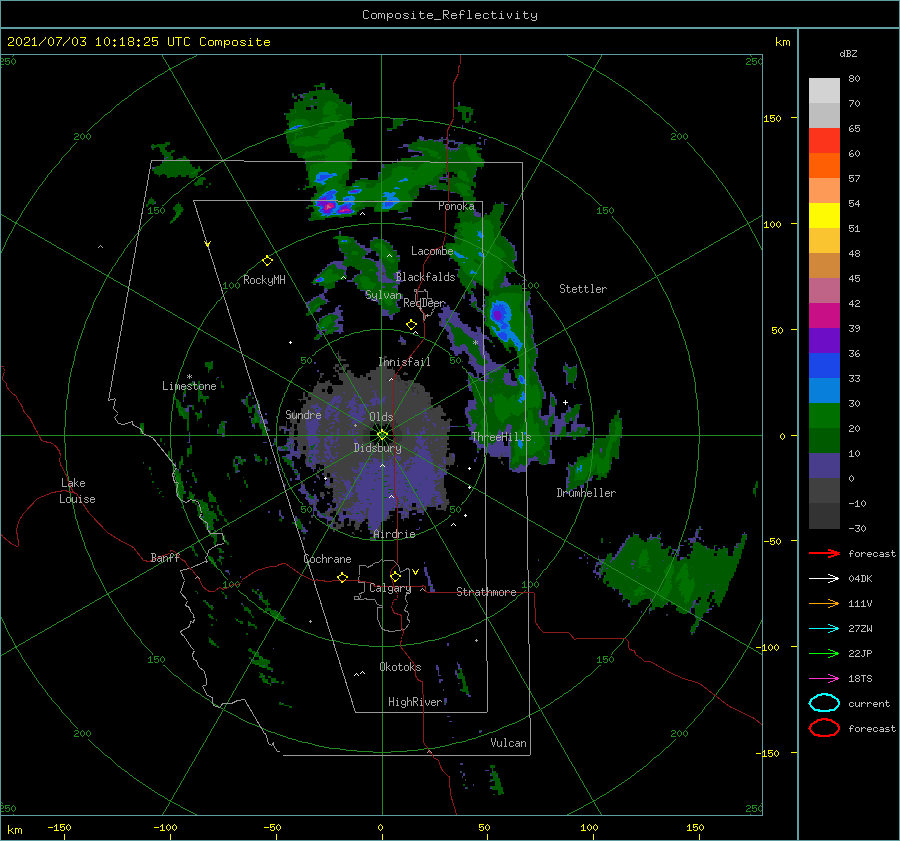Image resolution: width=900 pixels, height=841 pixels.
Task: Click the Sundre town label
Action: pos(303,414)
